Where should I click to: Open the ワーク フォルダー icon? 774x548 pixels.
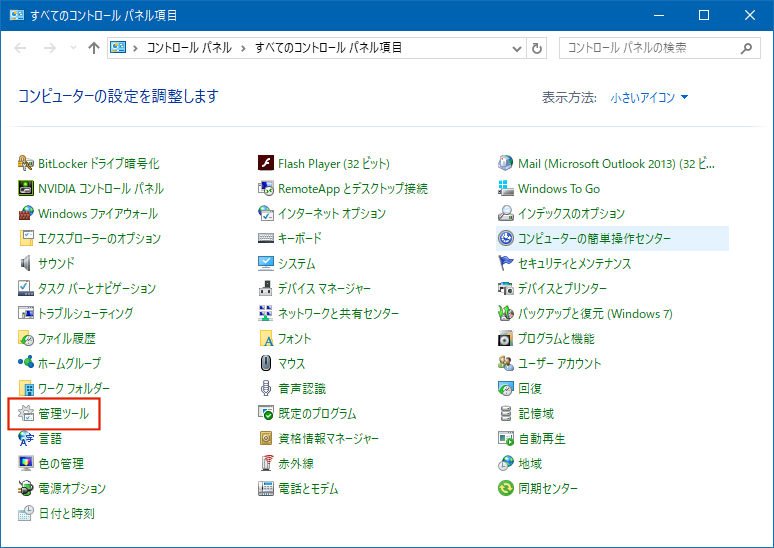tap(26, 388)
